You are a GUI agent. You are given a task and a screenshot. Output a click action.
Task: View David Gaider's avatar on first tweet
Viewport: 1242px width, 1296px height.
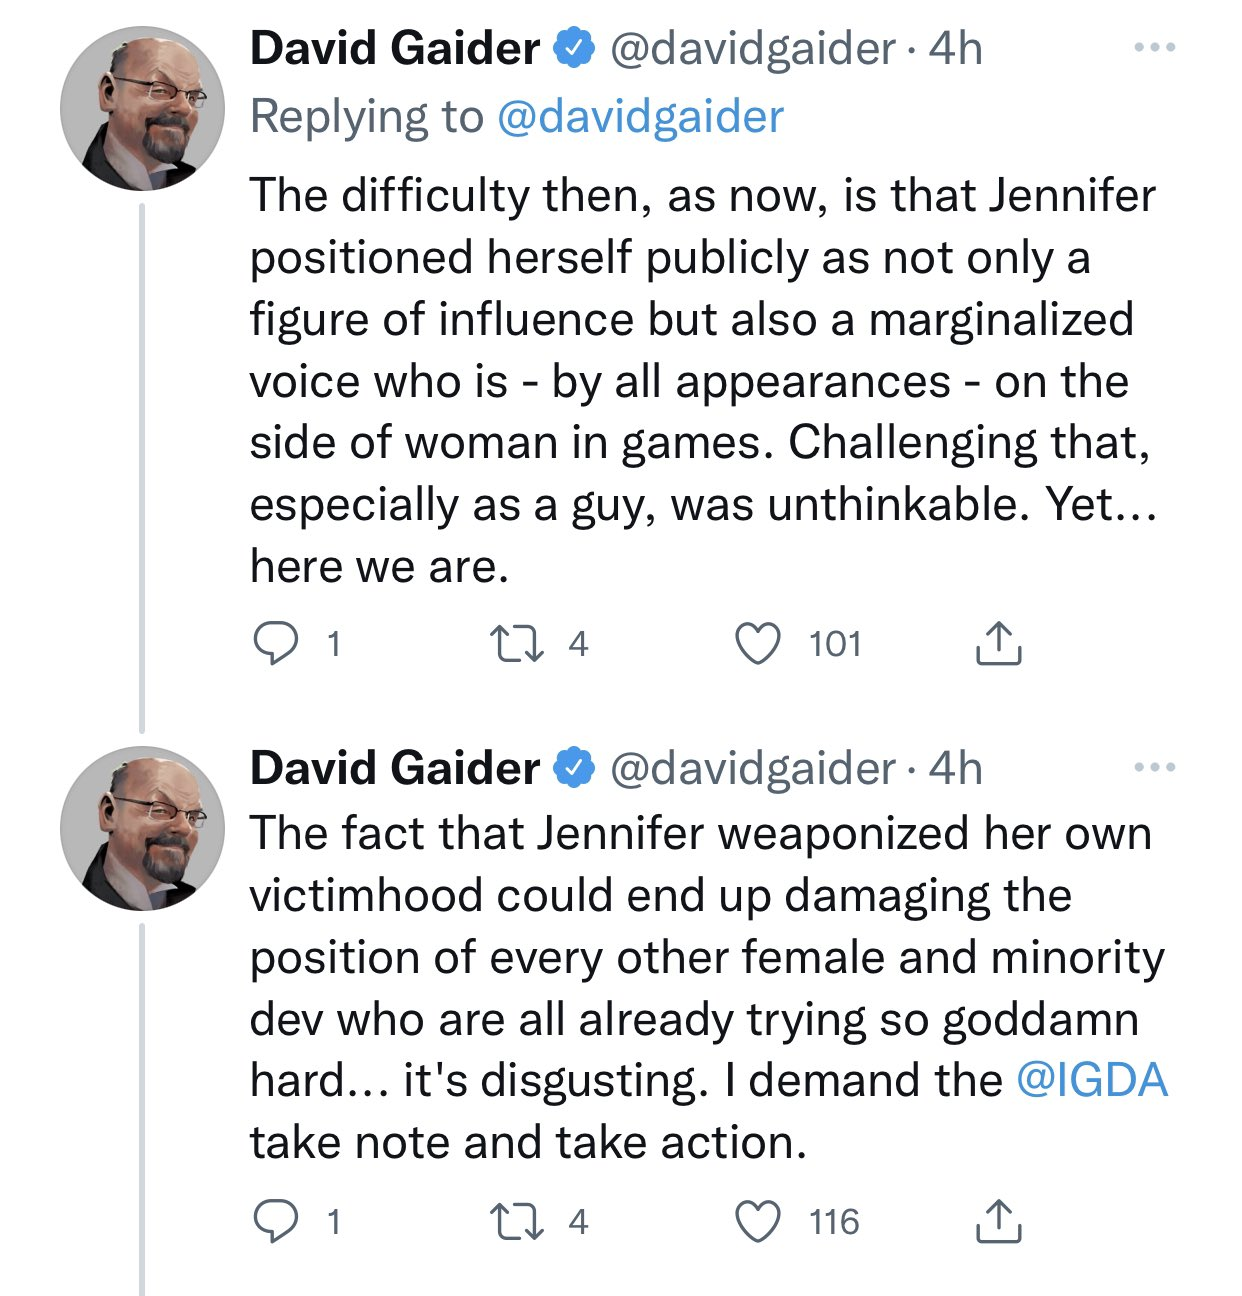coord(142,108)
